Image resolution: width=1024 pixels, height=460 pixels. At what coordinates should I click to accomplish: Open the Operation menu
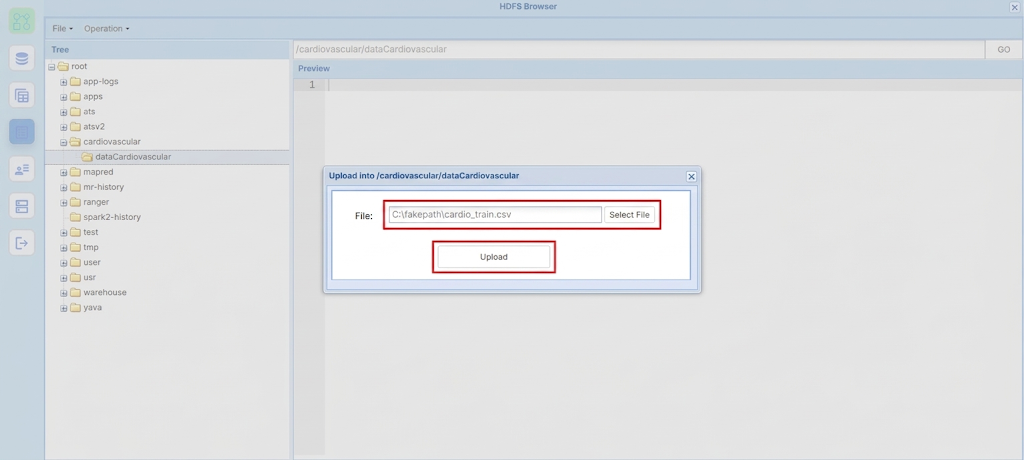(106, 29)
